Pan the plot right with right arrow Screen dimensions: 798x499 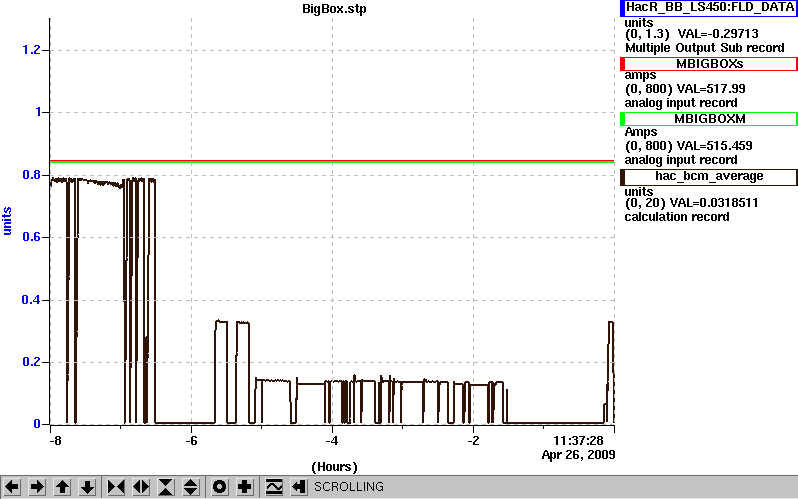click(x=37, y=487)
